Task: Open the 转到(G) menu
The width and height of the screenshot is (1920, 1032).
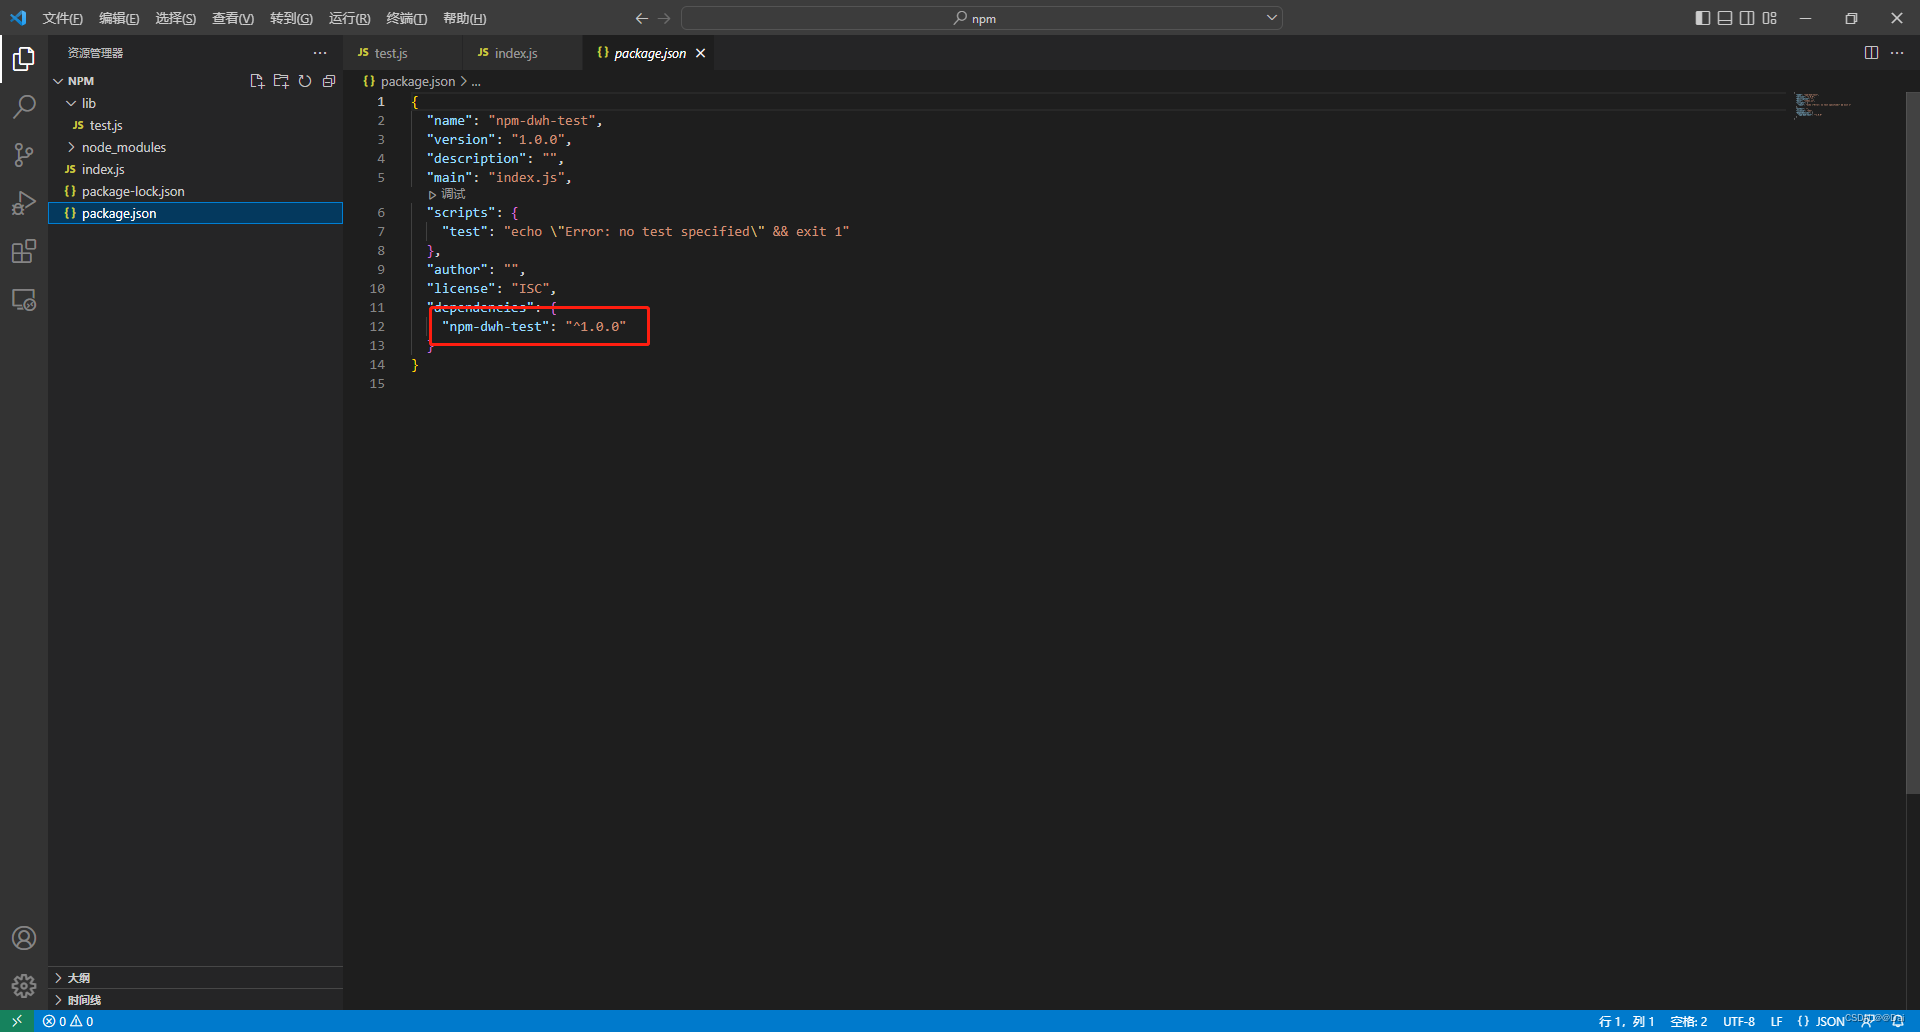Action: (291, 18)
